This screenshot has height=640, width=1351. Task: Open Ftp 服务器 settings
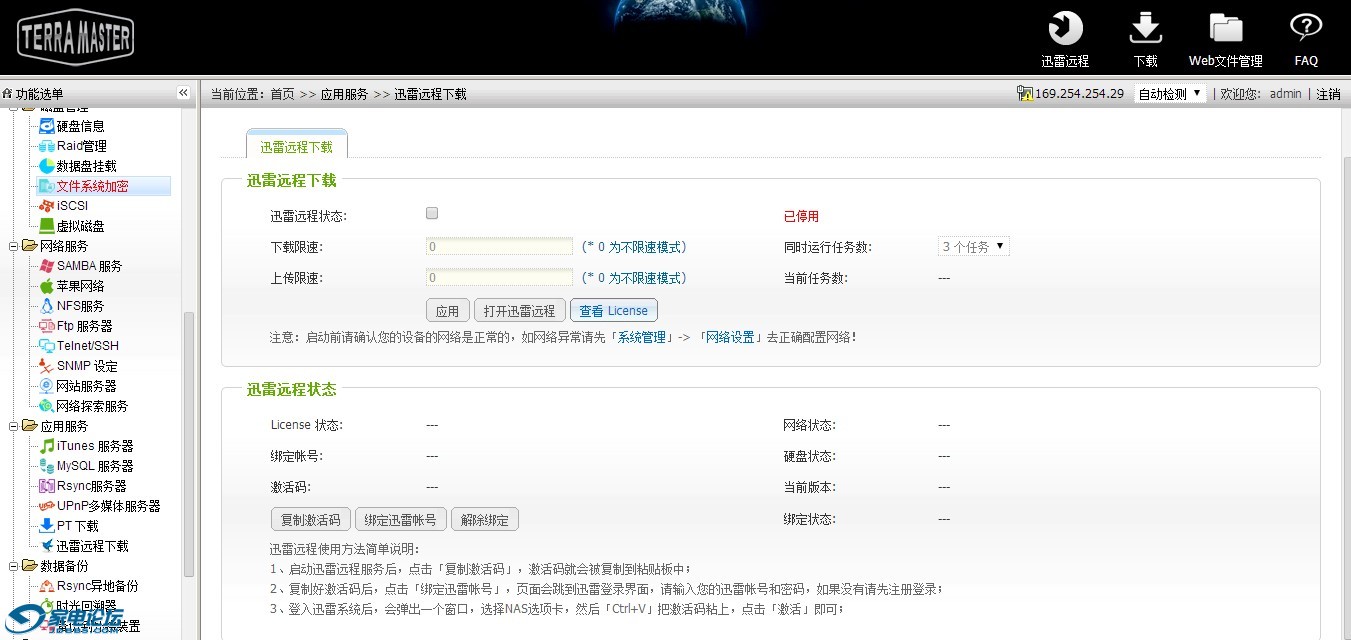tap(84, 326)
